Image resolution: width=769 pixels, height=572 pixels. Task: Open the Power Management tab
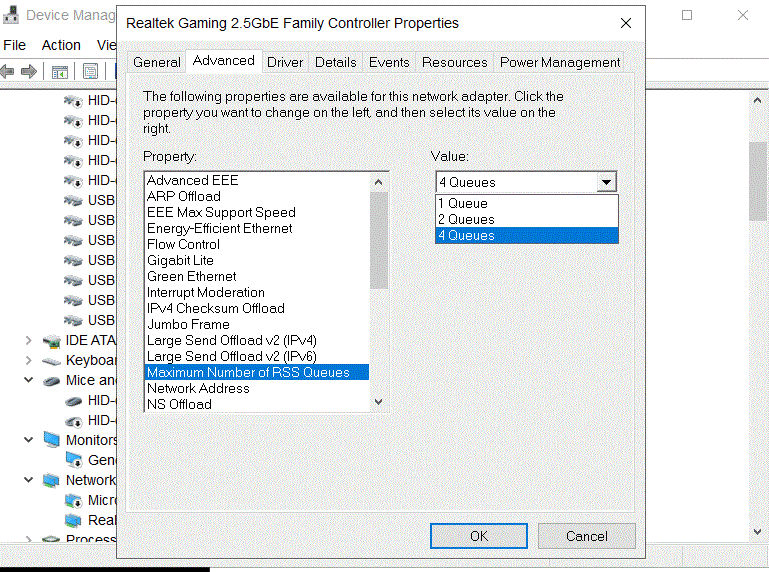tap(560, 62)
